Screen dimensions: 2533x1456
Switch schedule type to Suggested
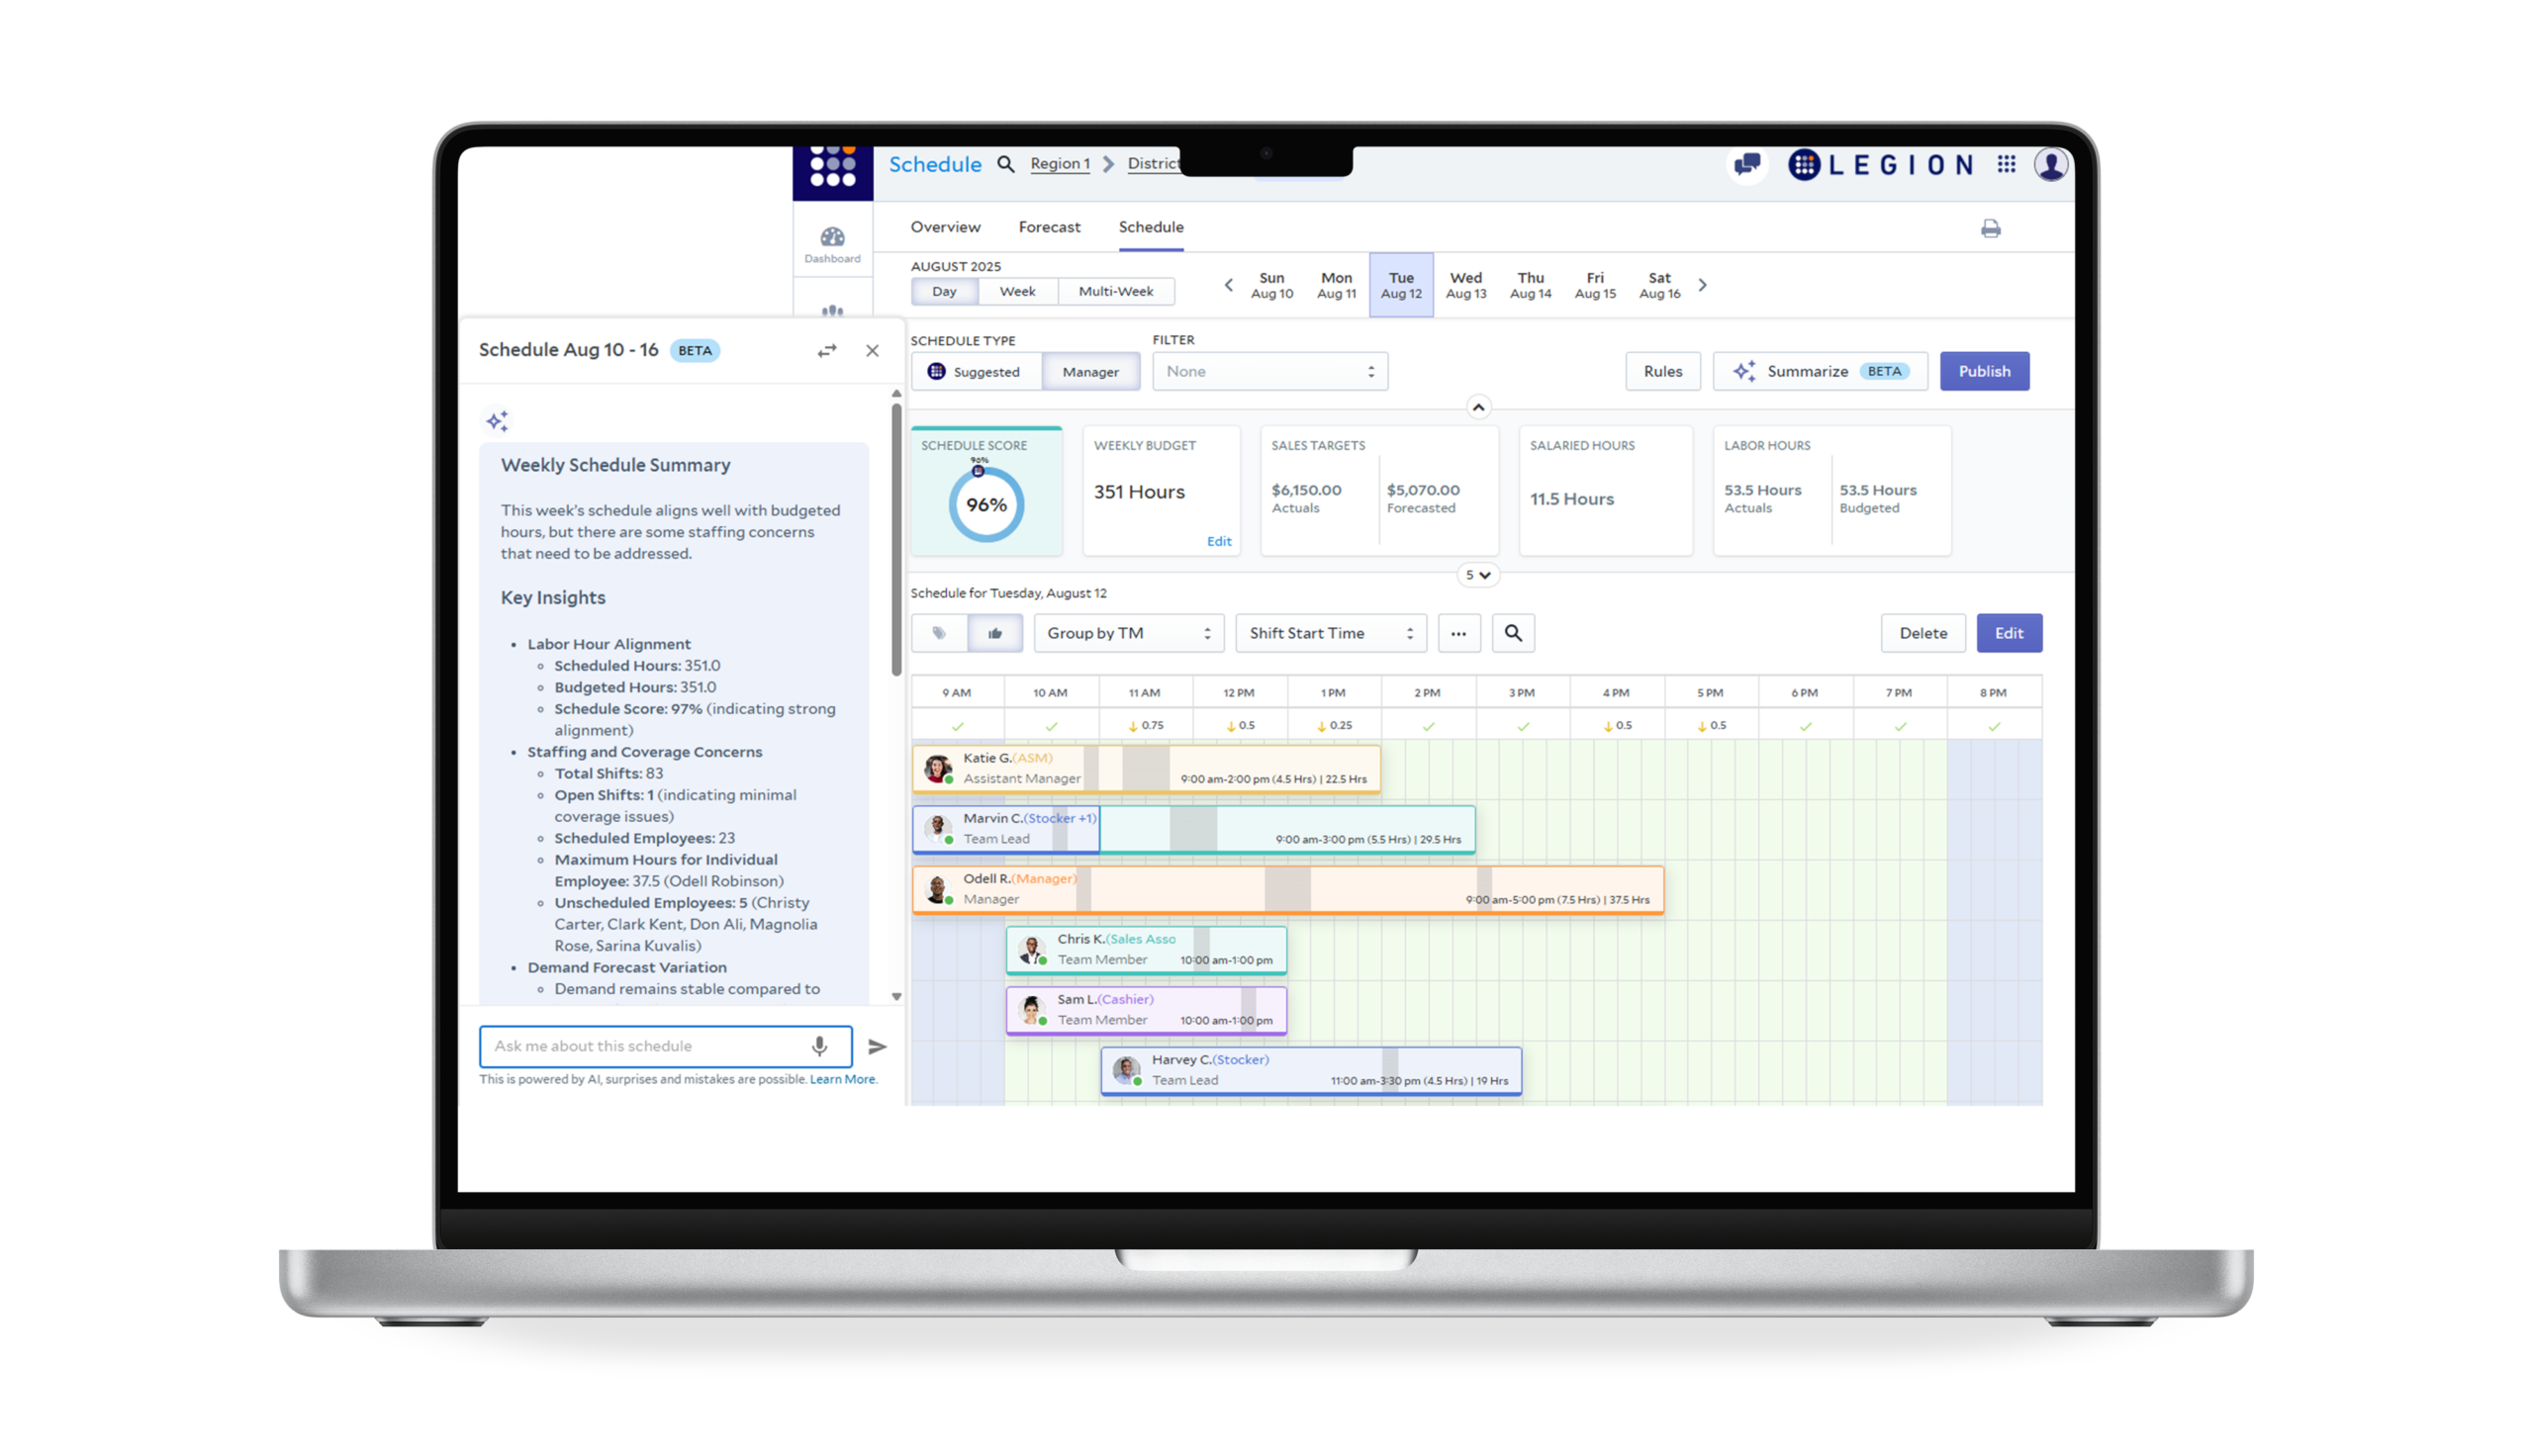tap(977, 371)
